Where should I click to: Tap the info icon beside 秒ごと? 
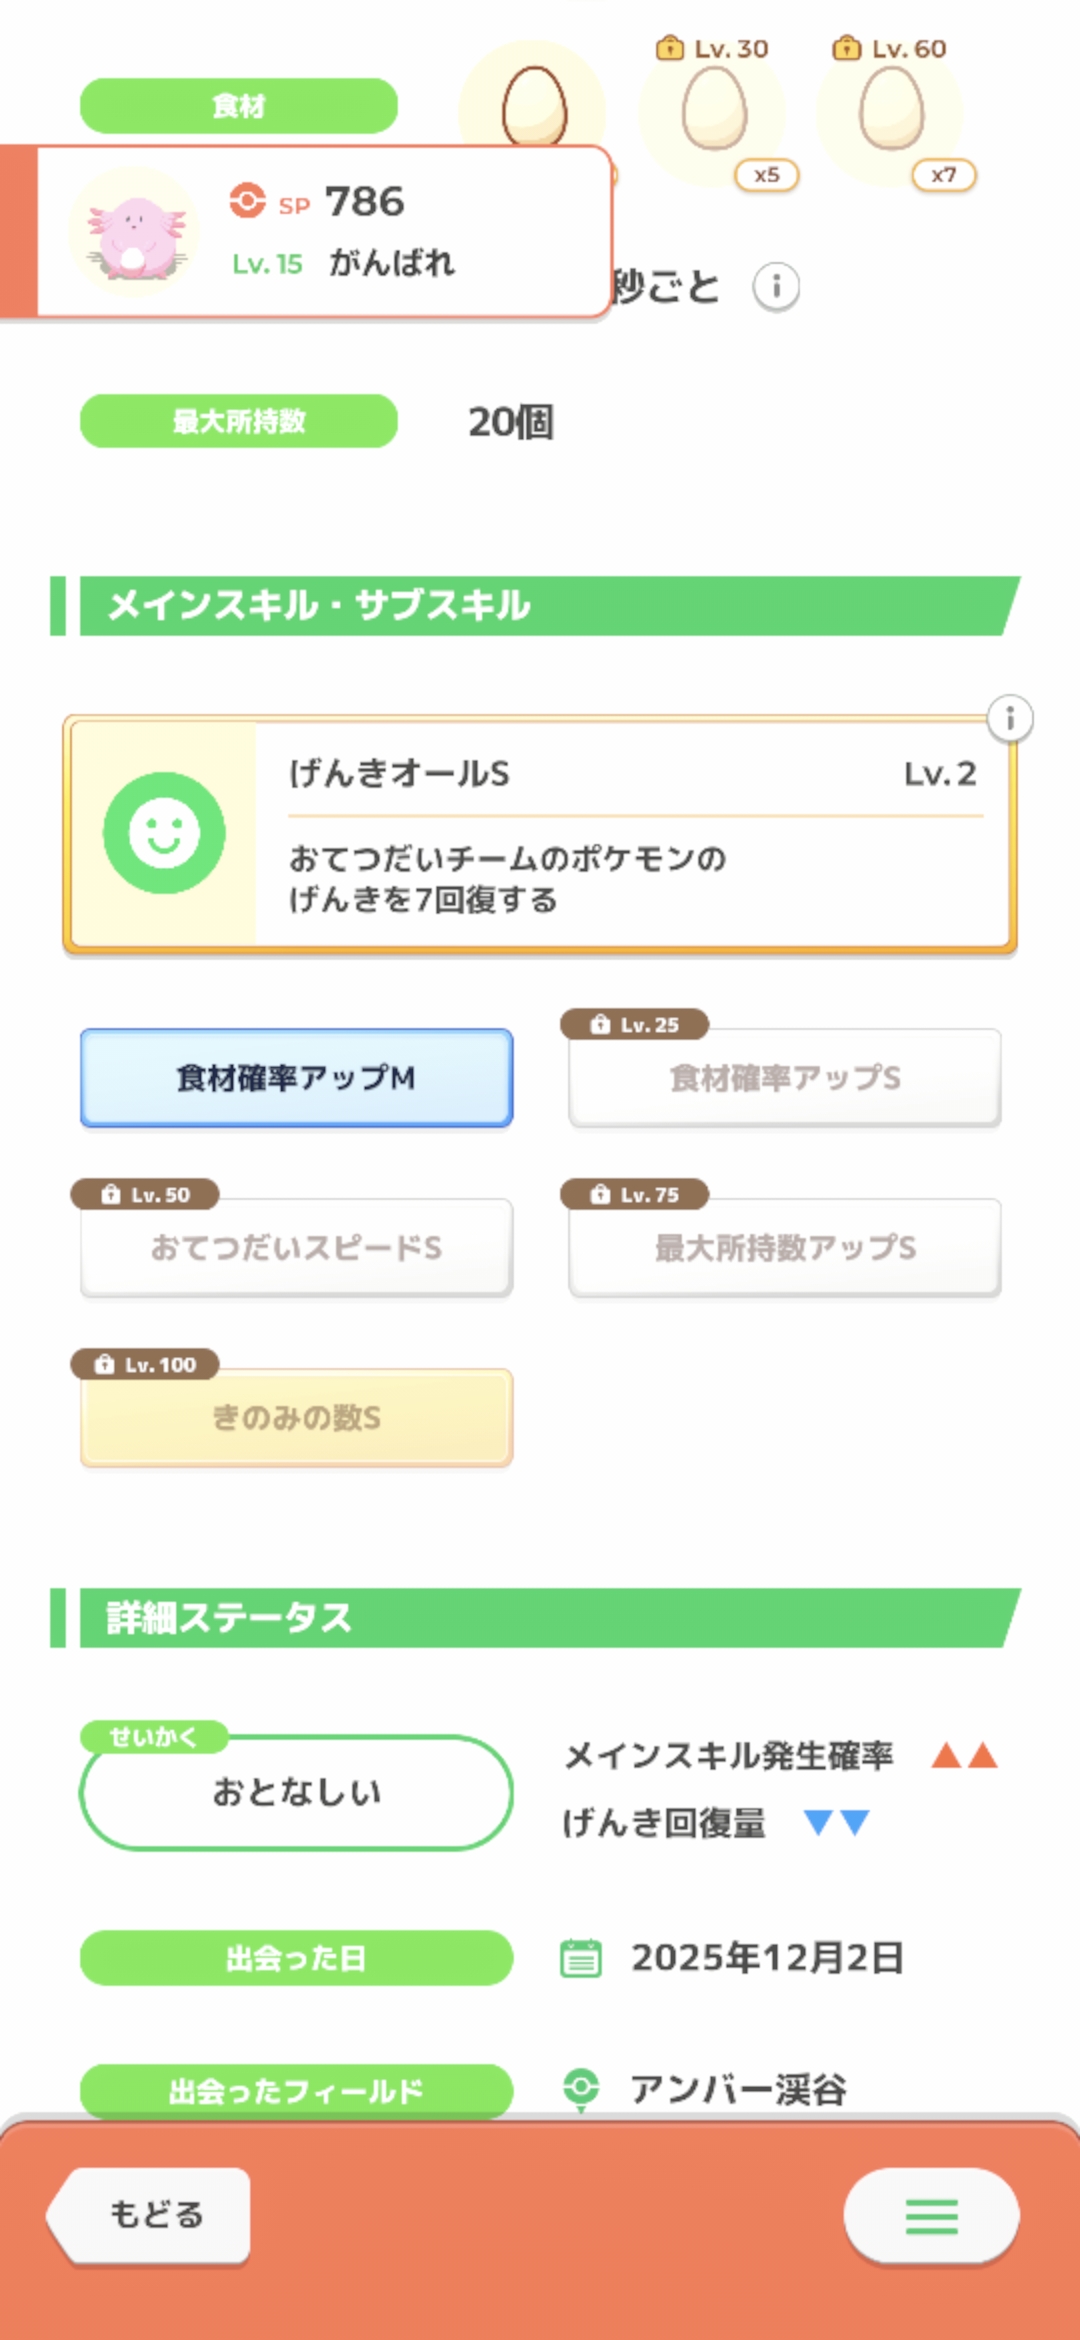[x=776, y=288]
